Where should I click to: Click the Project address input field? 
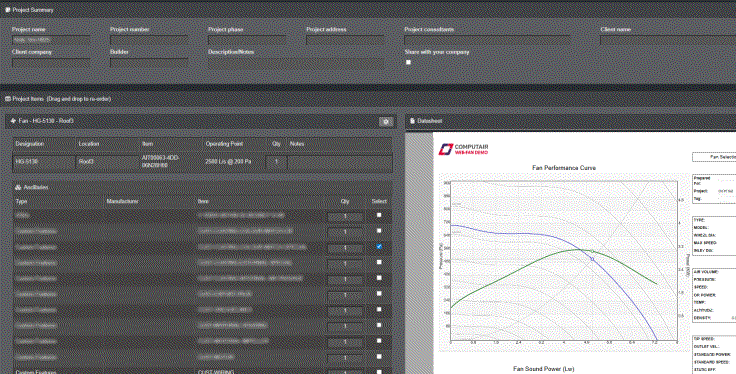pos(345,40)
